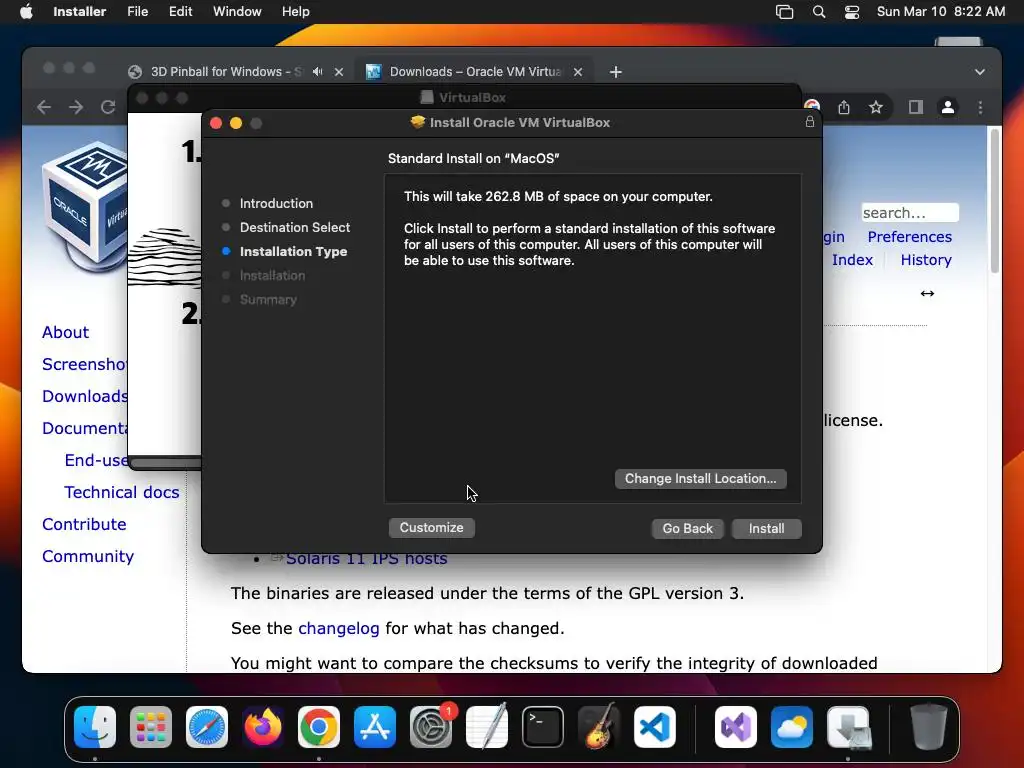Open the cloud app icon in Dock
The image size is (1024, 768).
coord(792,726)
